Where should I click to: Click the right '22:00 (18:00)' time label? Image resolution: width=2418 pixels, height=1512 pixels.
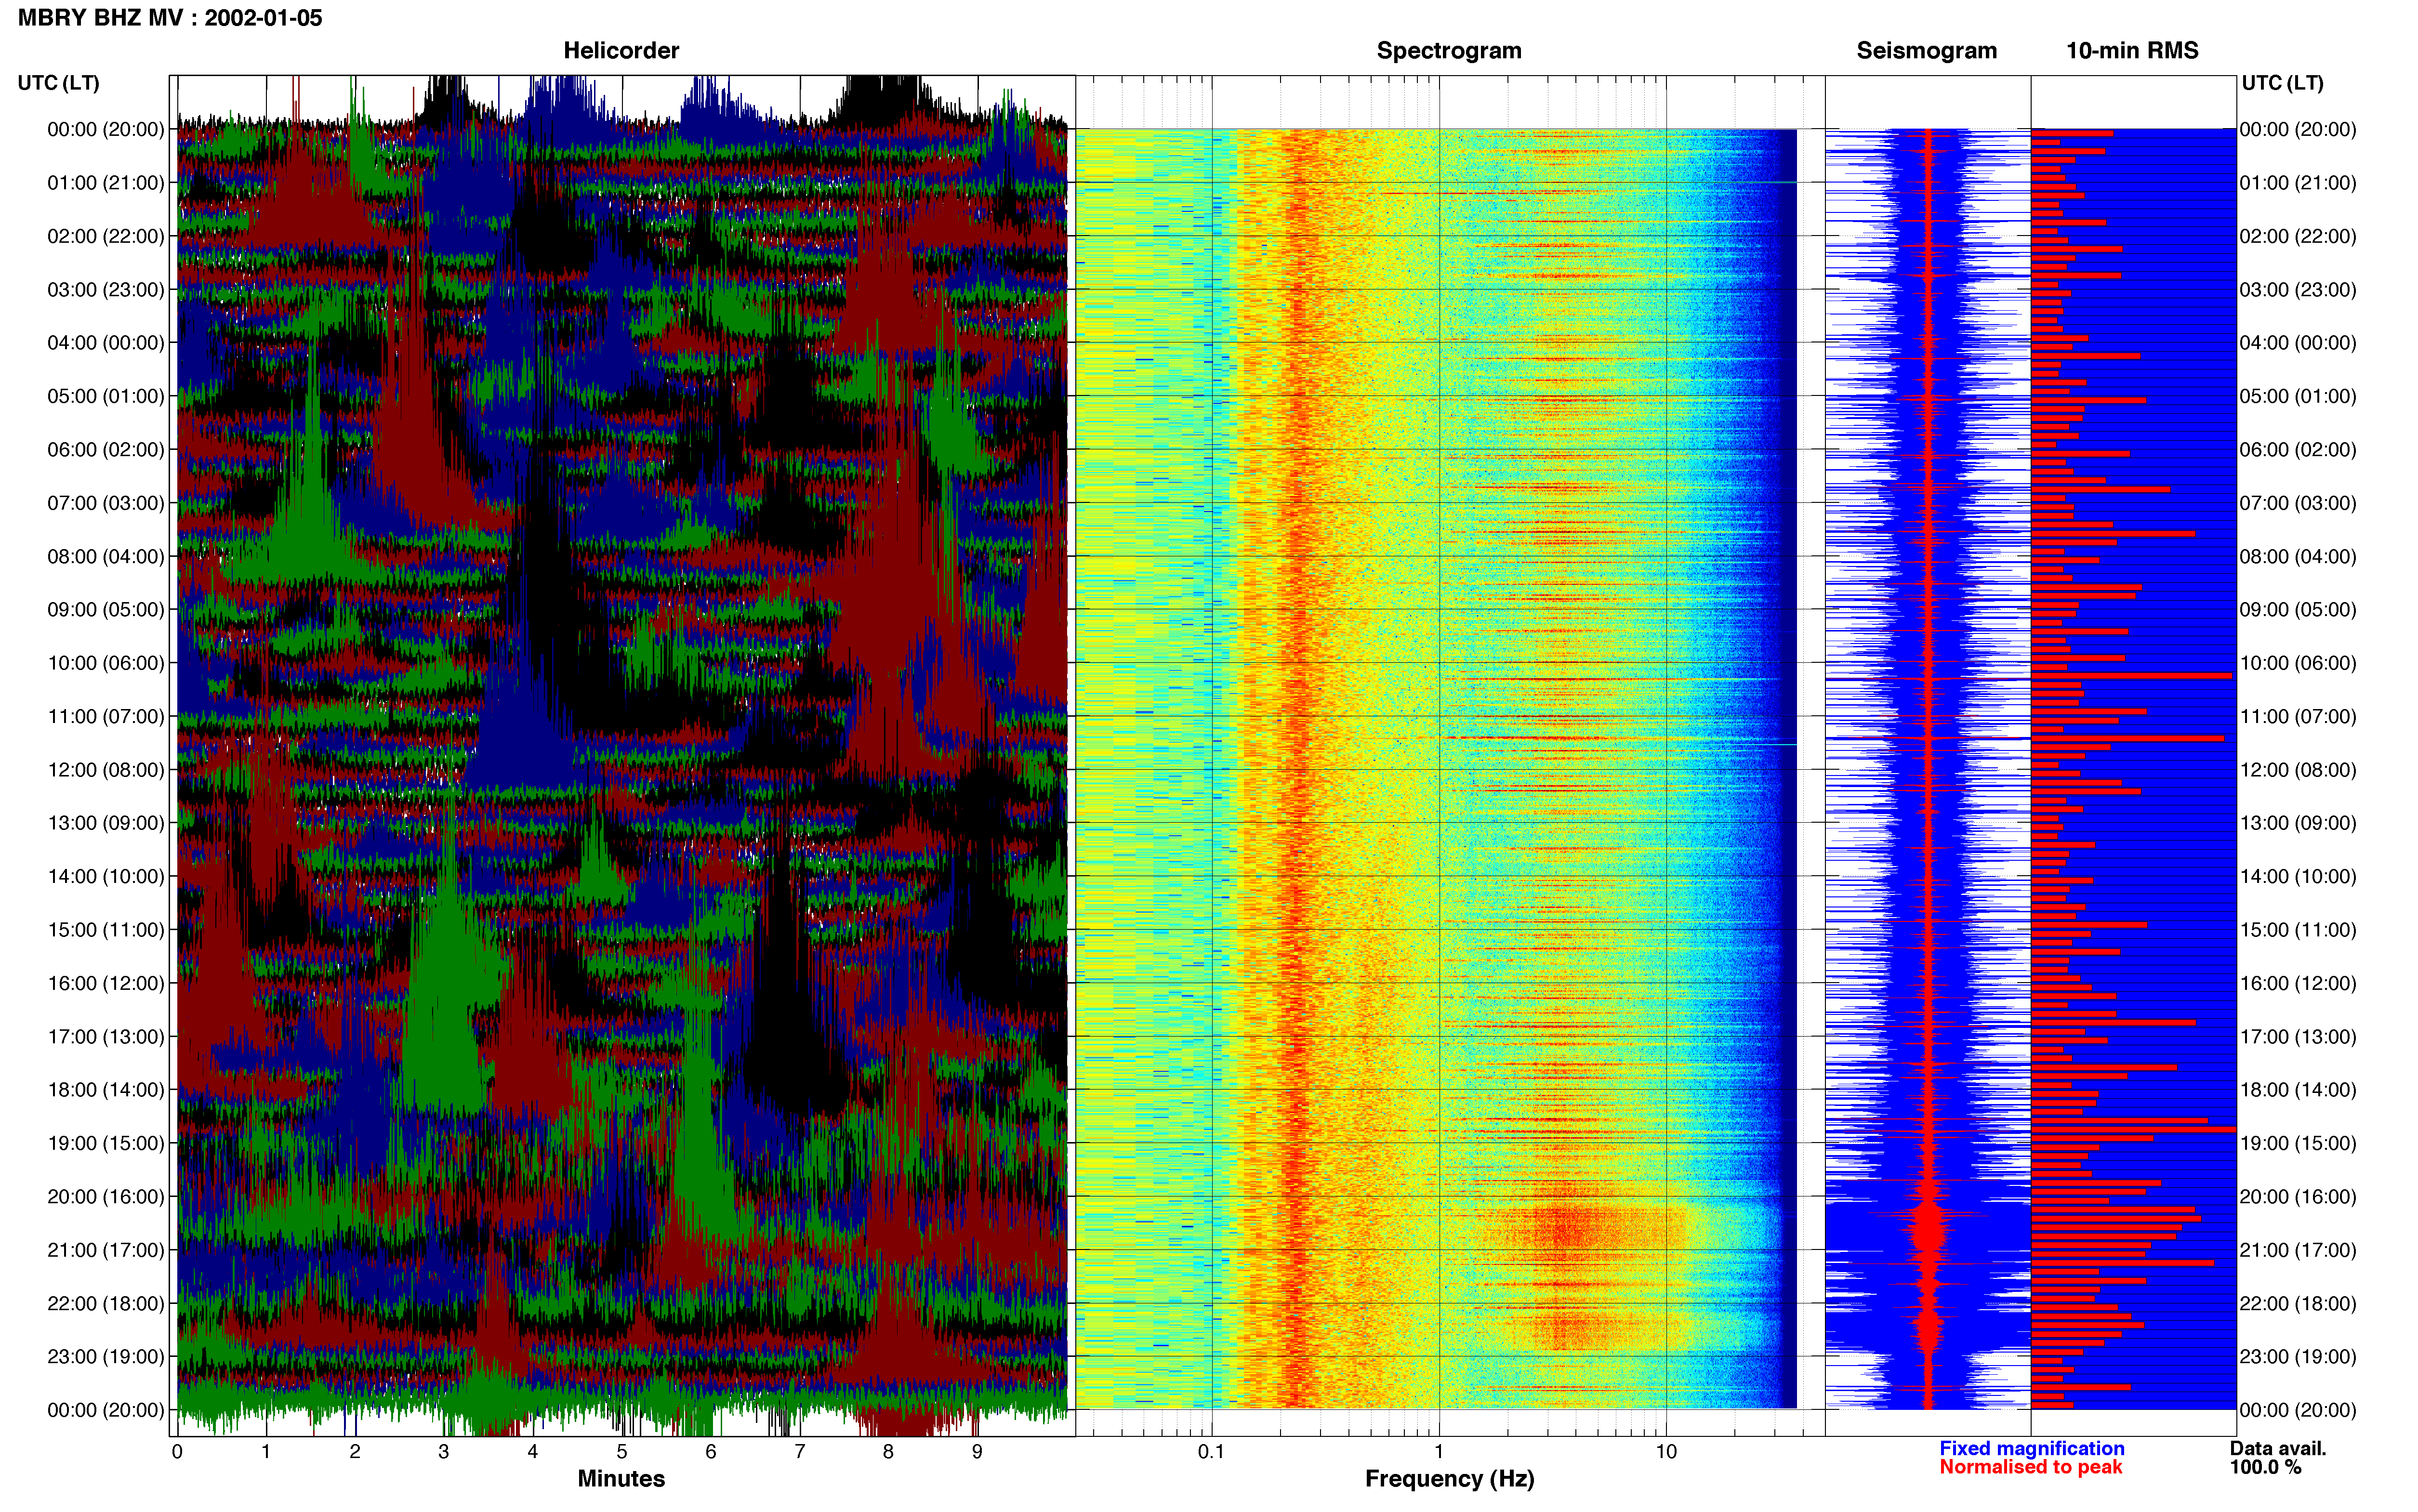pyautogui.click(x=2298, y=1303)
